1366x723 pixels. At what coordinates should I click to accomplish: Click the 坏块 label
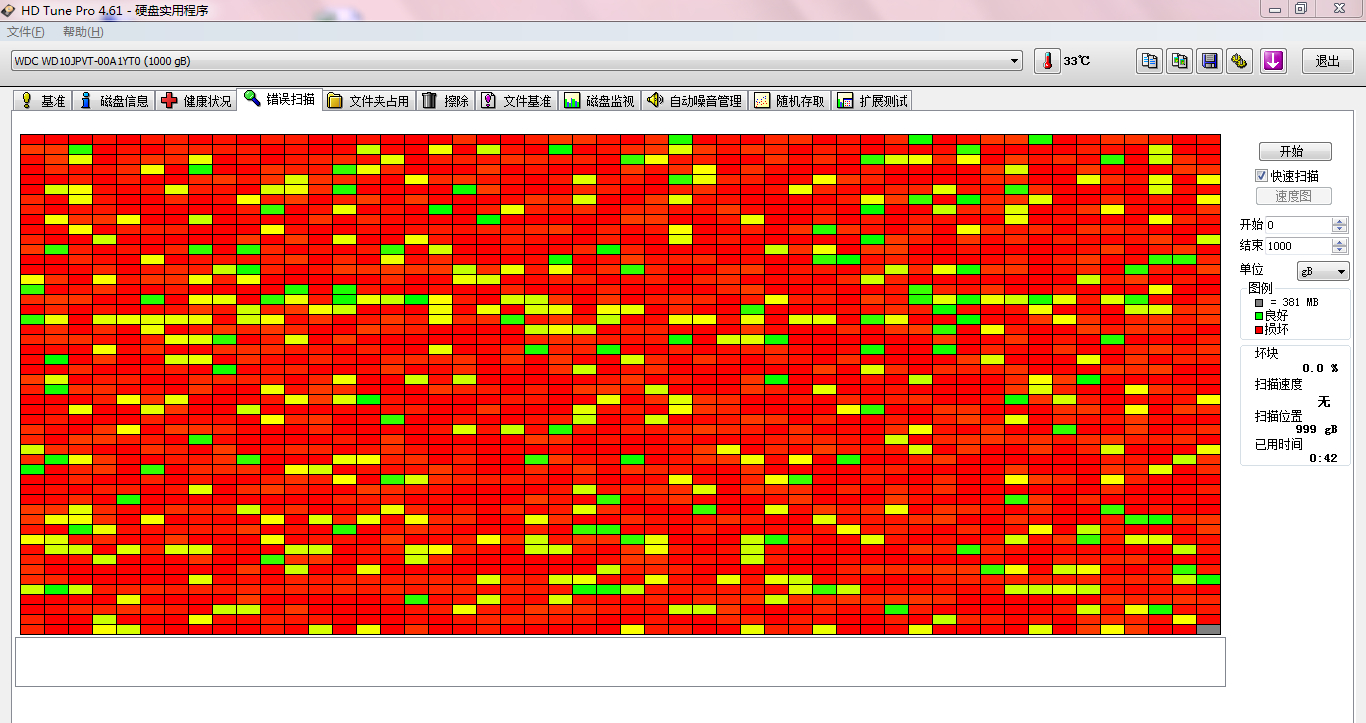tap(1267, 354)
